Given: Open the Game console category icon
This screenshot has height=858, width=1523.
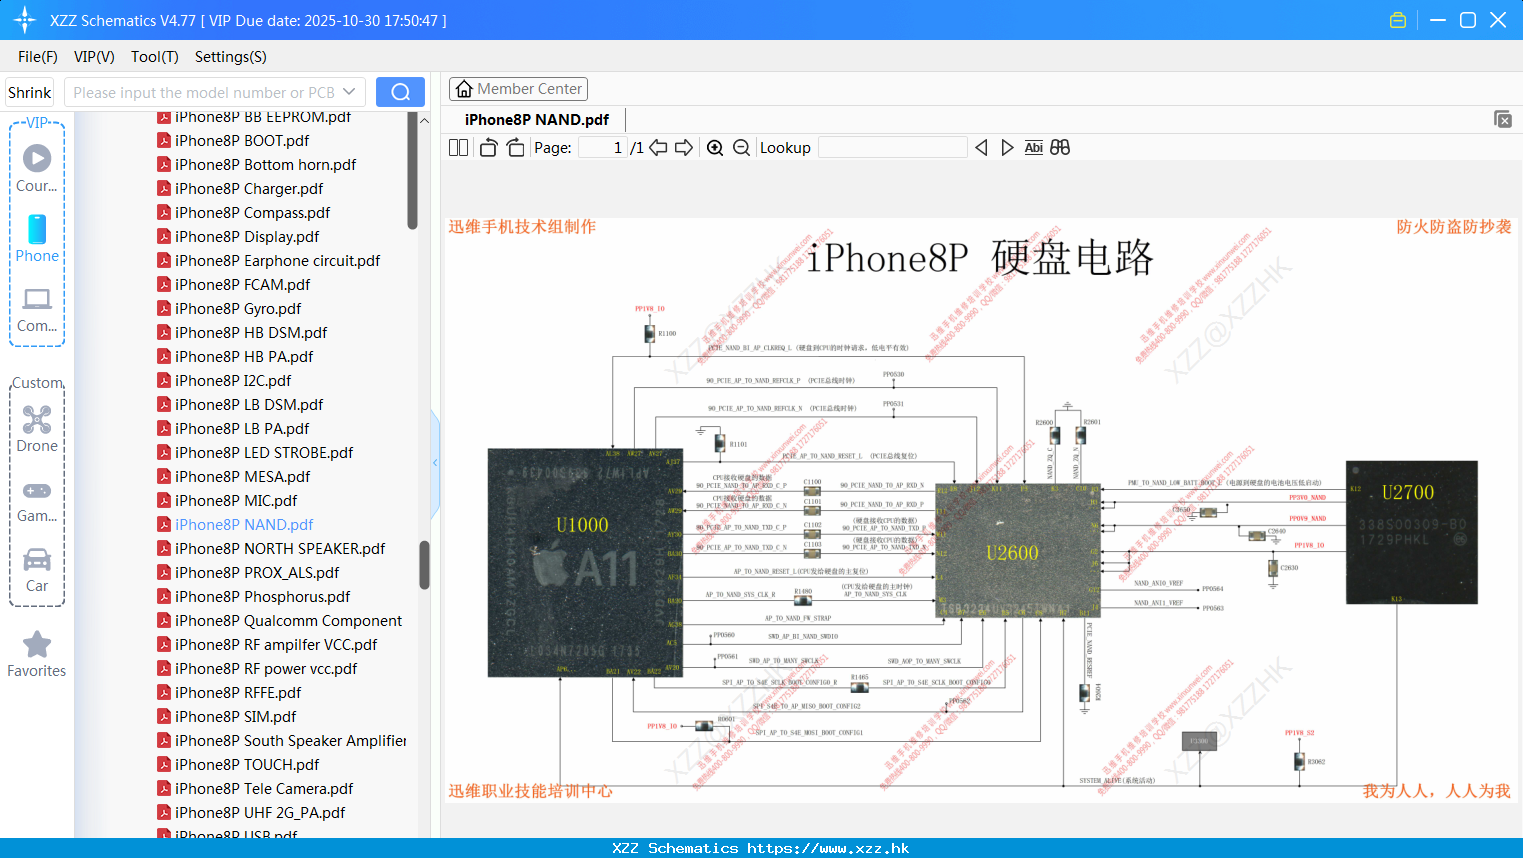Looking at the screenshot, I should [x=37, y=490].
